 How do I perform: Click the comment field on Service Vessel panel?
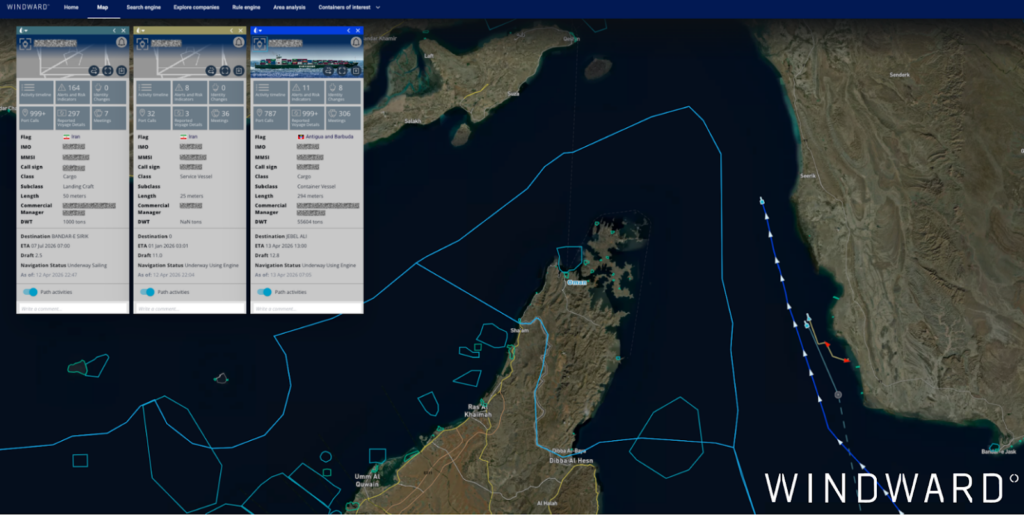tap(190, 308)
